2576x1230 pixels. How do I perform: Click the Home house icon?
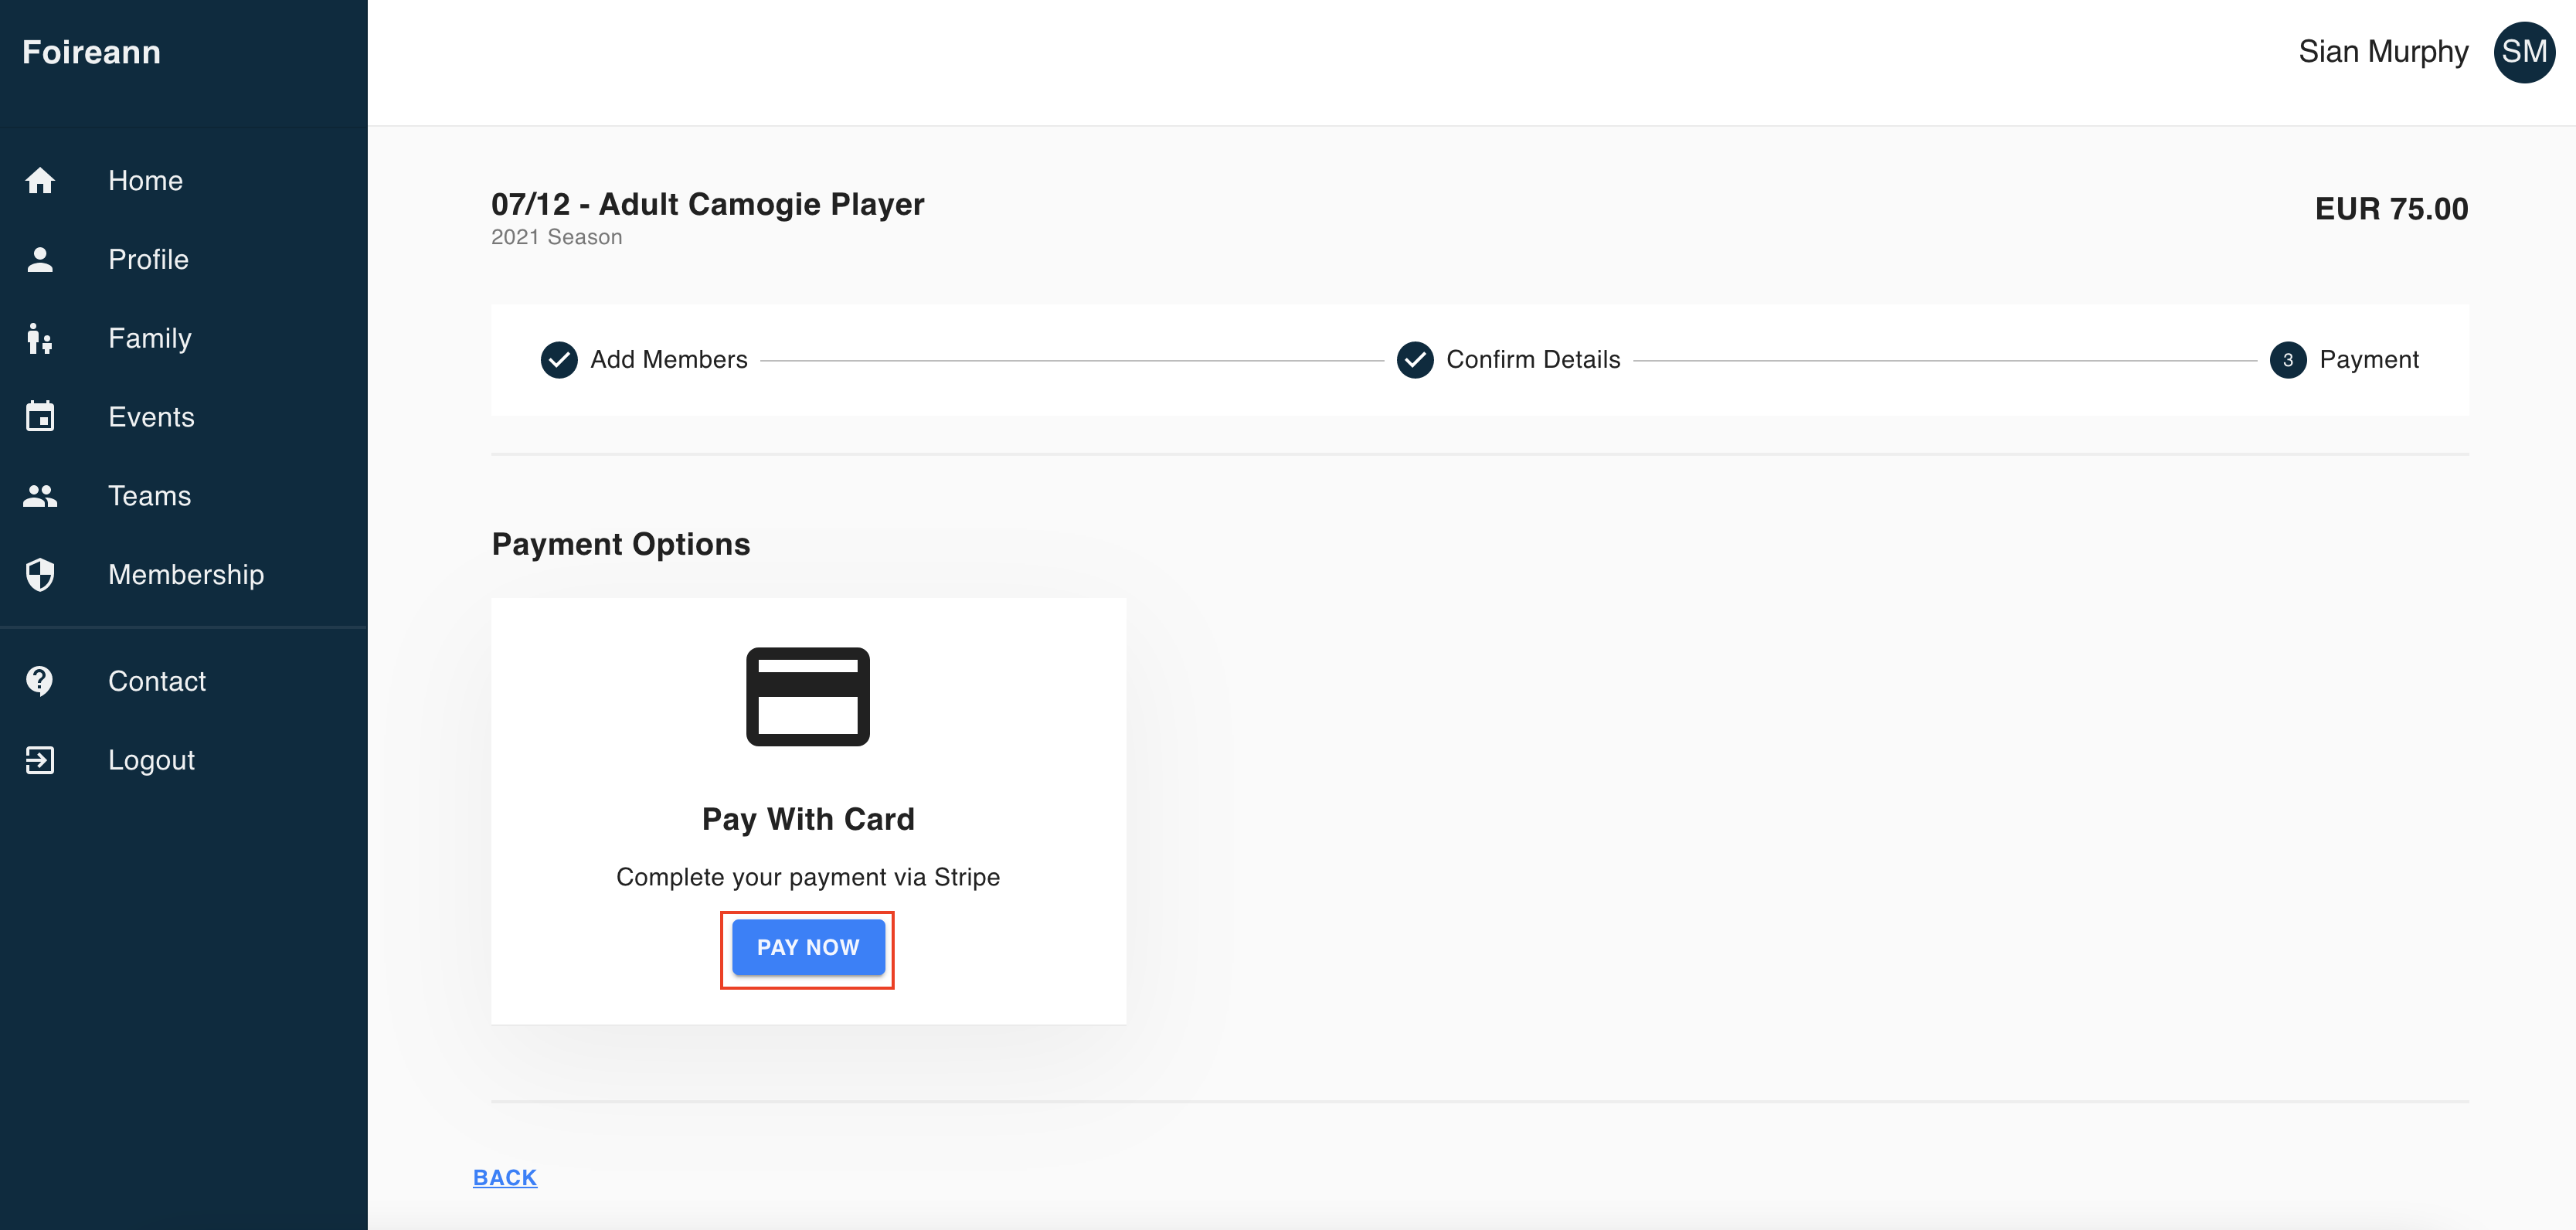(x=40, y=181)
